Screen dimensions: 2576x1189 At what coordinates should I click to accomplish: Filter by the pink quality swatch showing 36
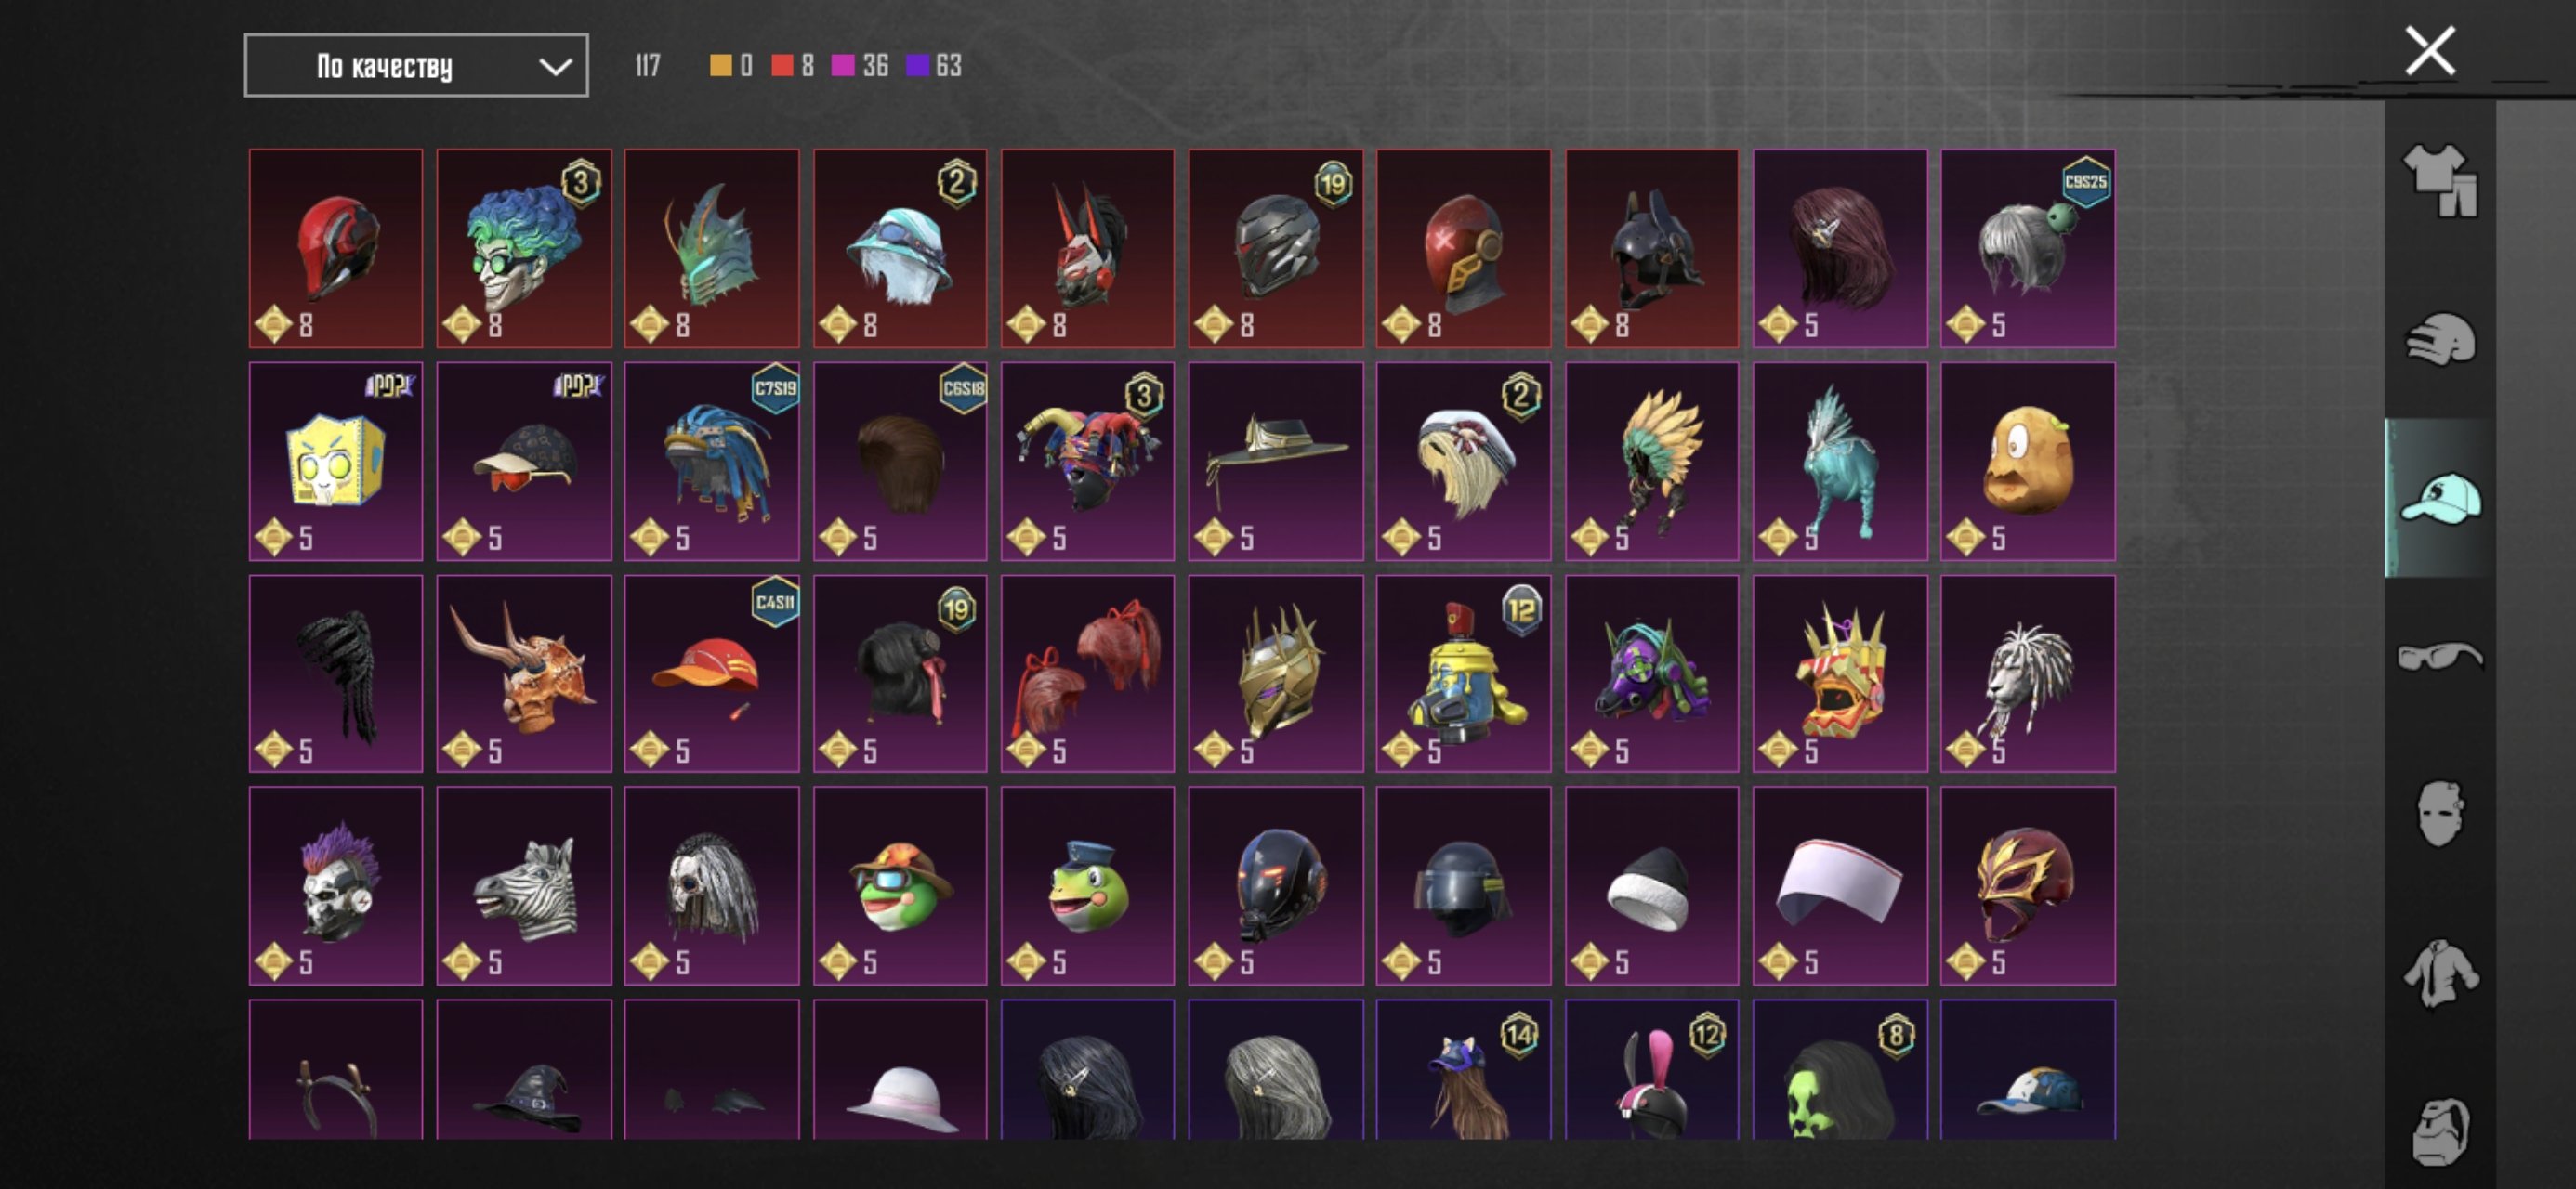[x=843, y=66]
